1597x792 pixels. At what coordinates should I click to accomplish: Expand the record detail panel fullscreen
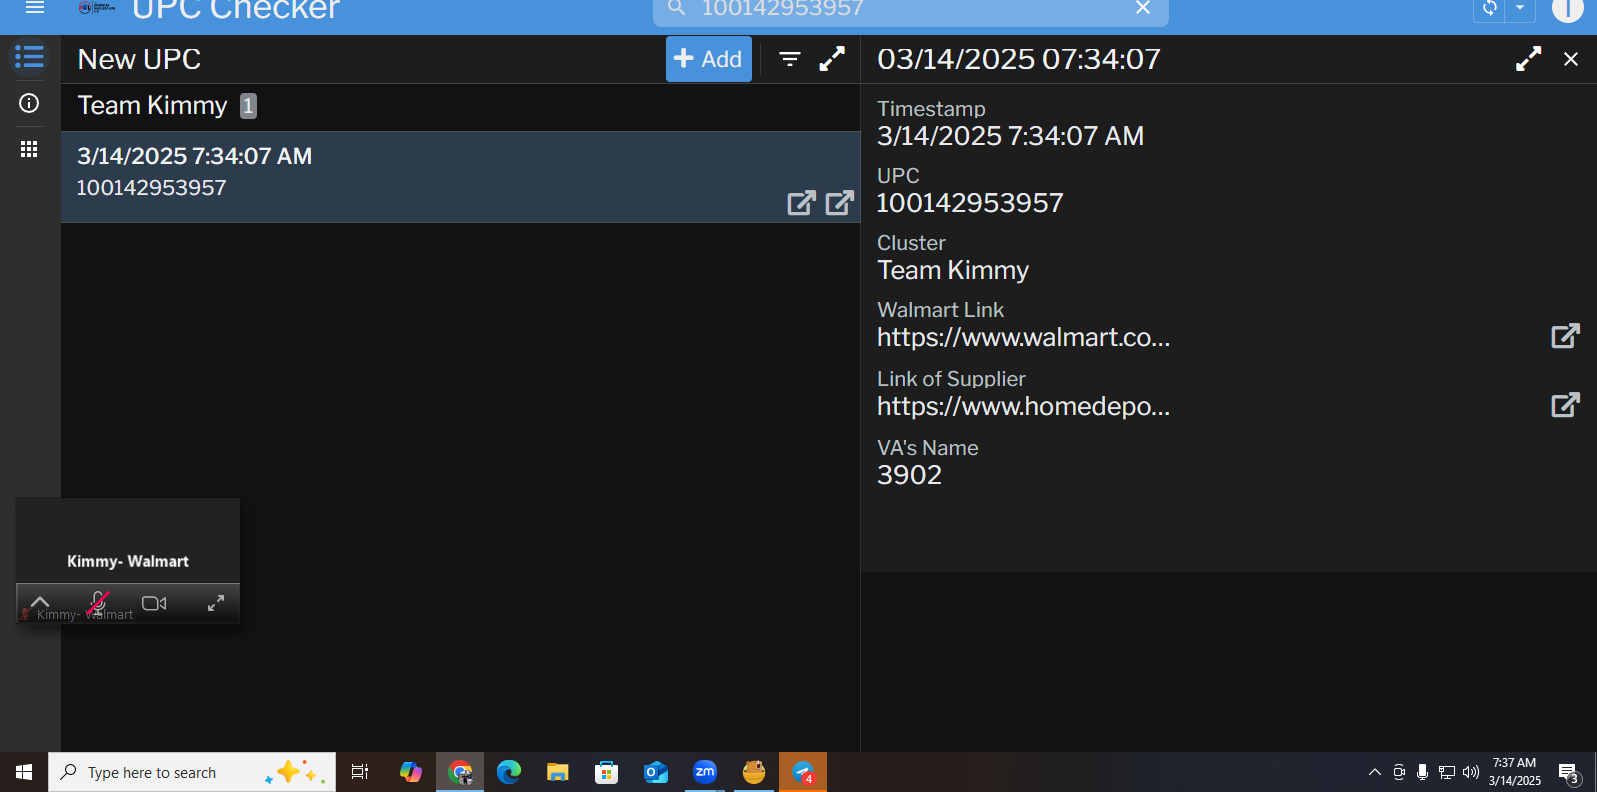pos(1528,59)
